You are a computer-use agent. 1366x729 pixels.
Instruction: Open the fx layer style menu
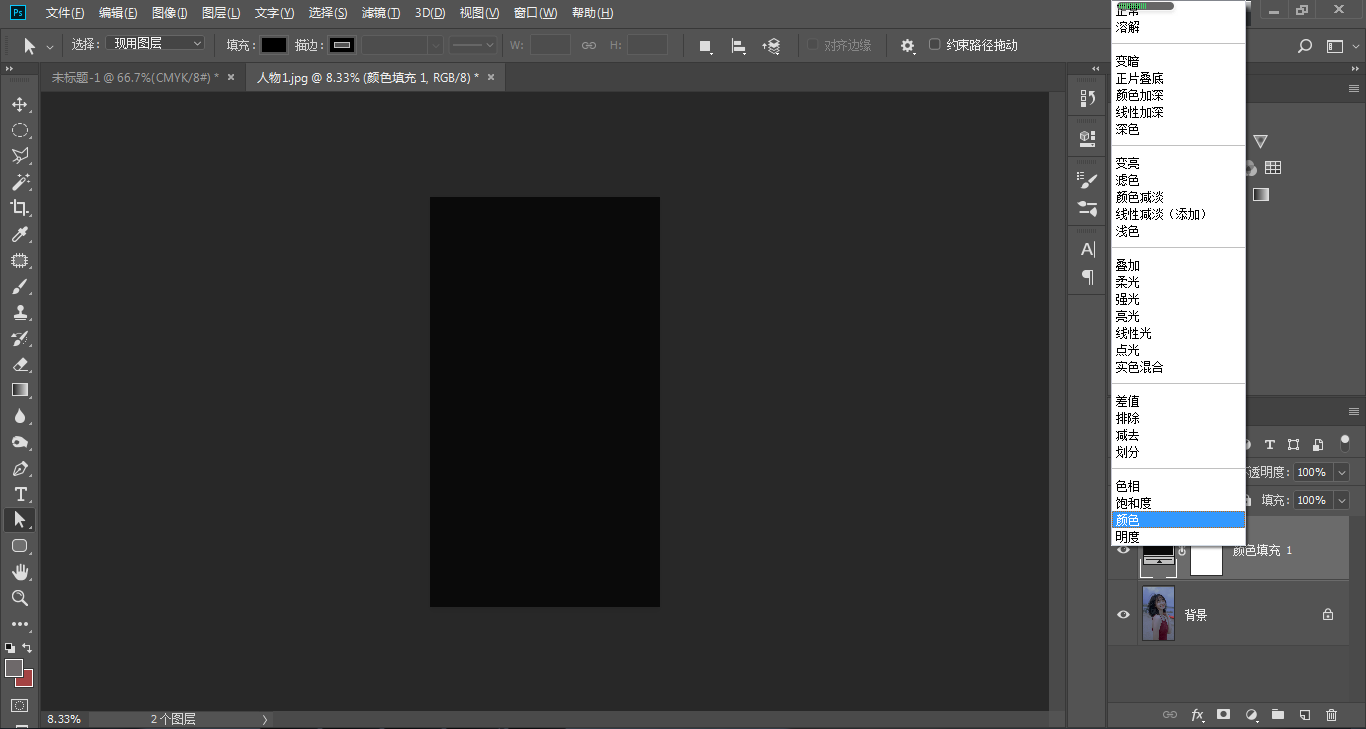1197,715
